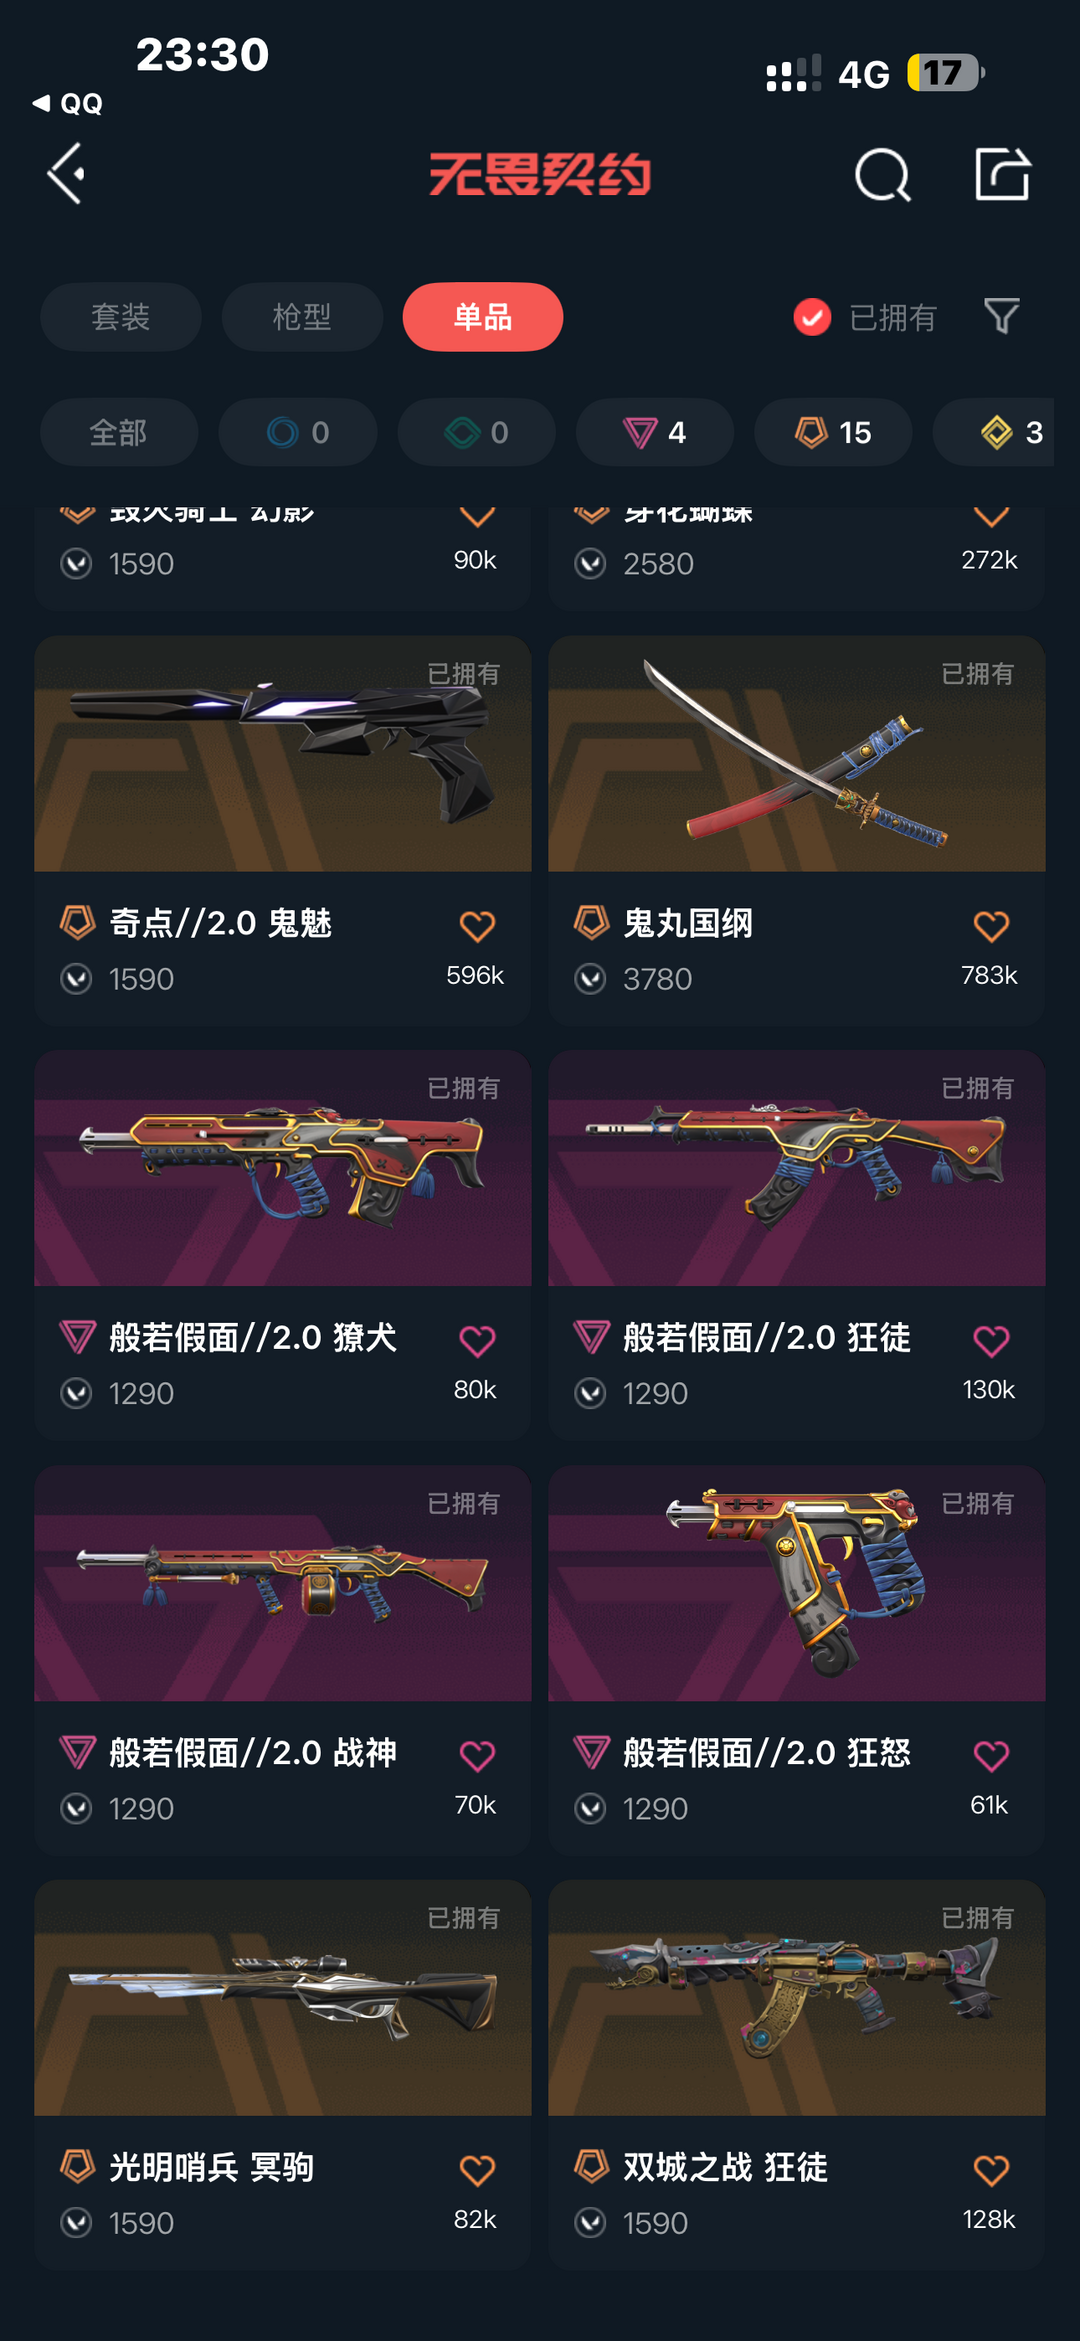Filter by pink tier with 4 items

tap(655, 432)
